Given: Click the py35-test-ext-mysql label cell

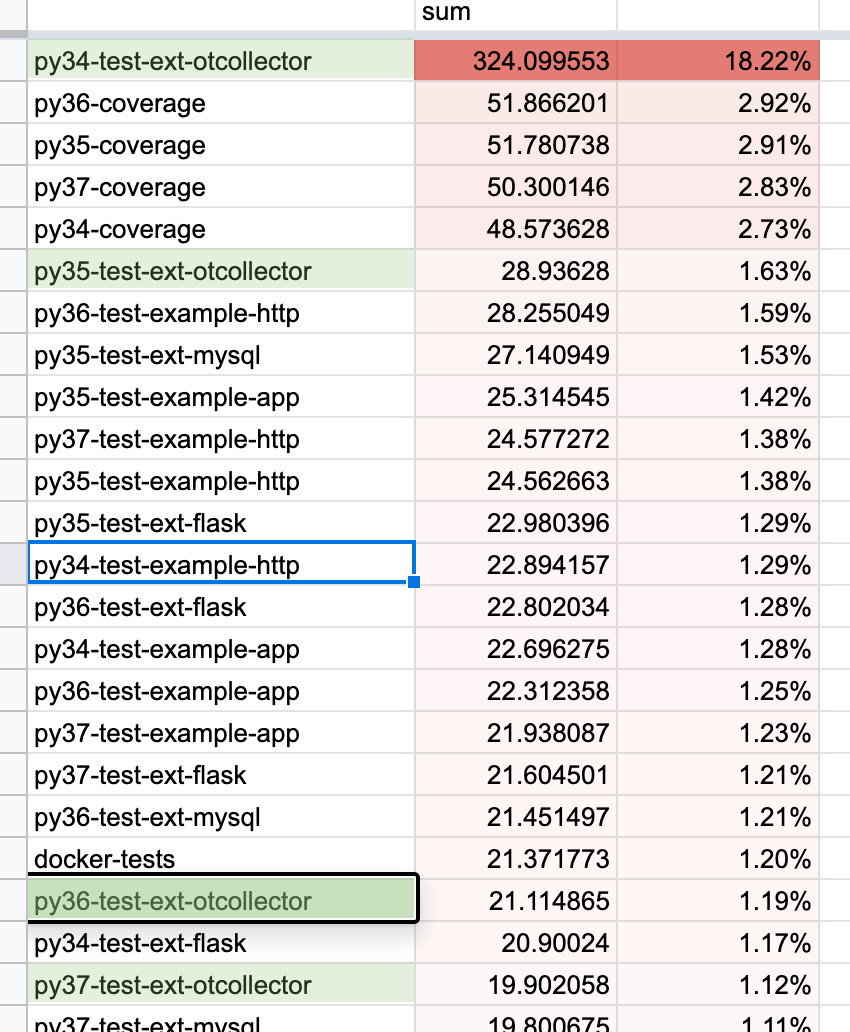Looking at the screenshot, I should tap(220, 354).
